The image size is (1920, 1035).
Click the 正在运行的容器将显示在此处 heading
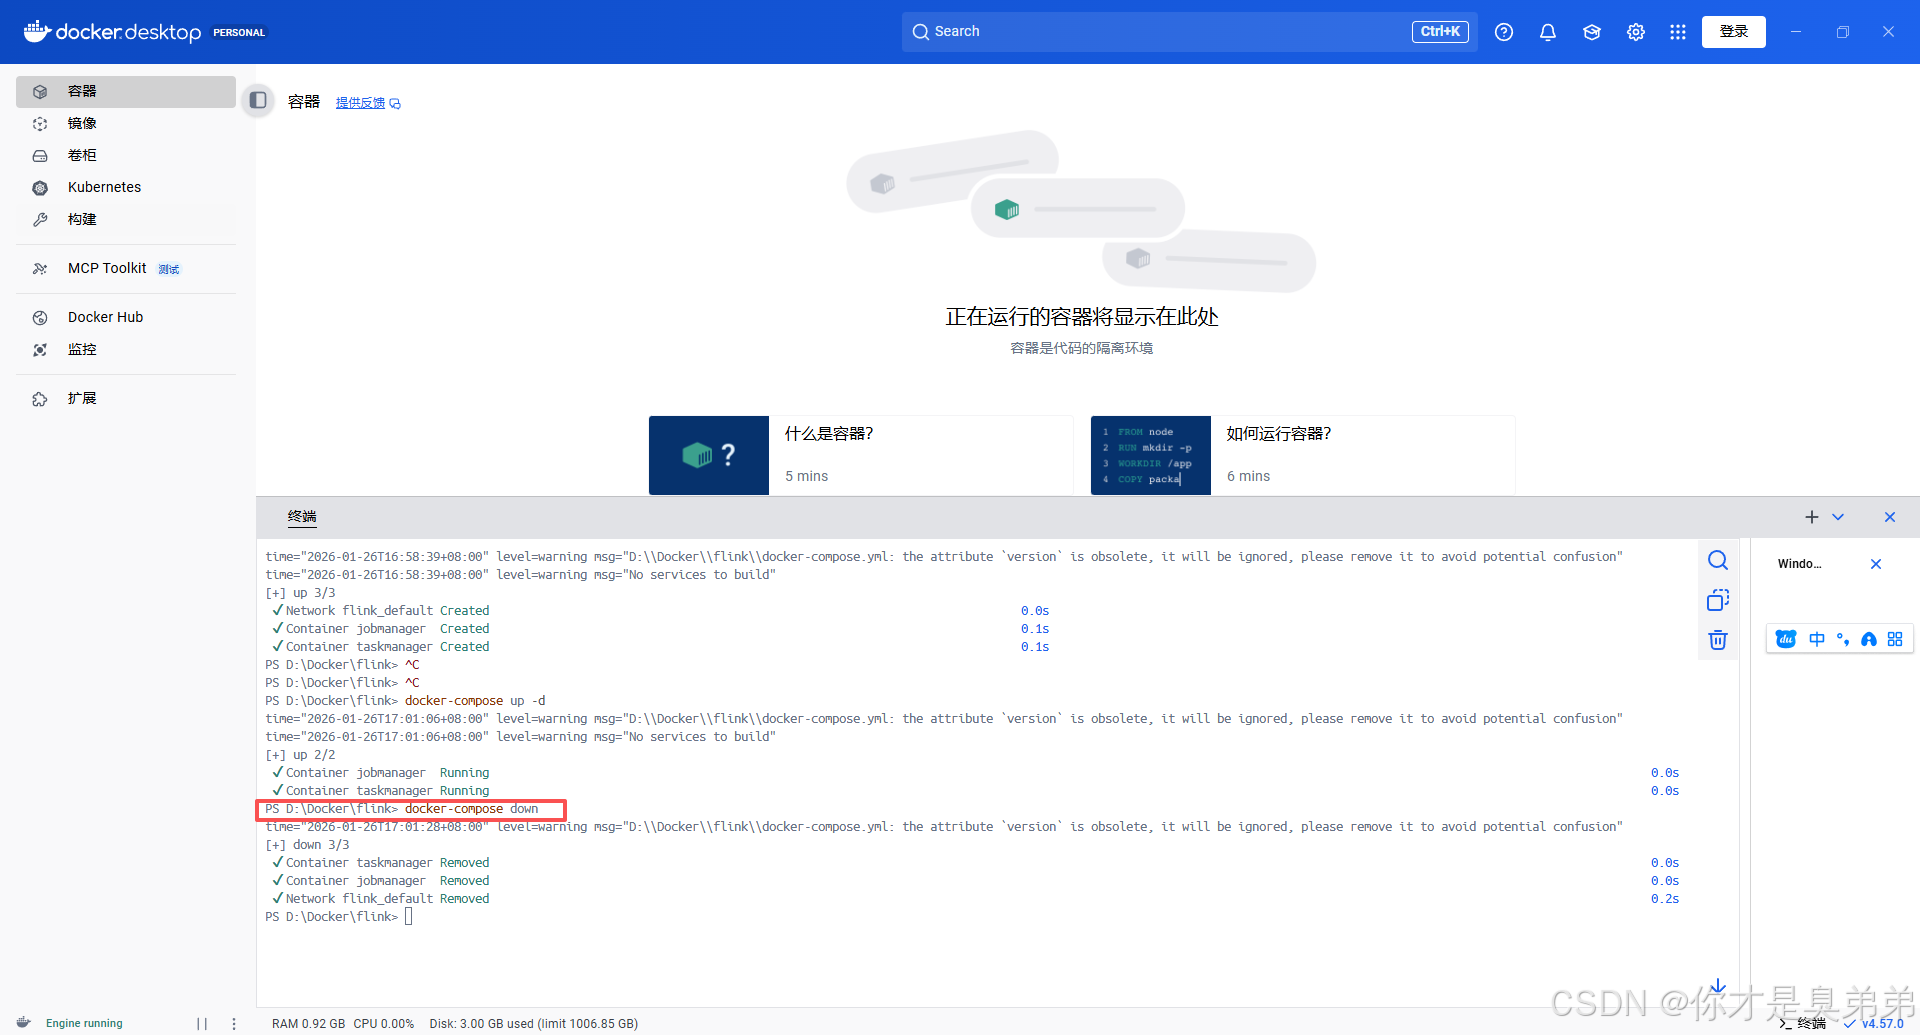(1082, 317)
